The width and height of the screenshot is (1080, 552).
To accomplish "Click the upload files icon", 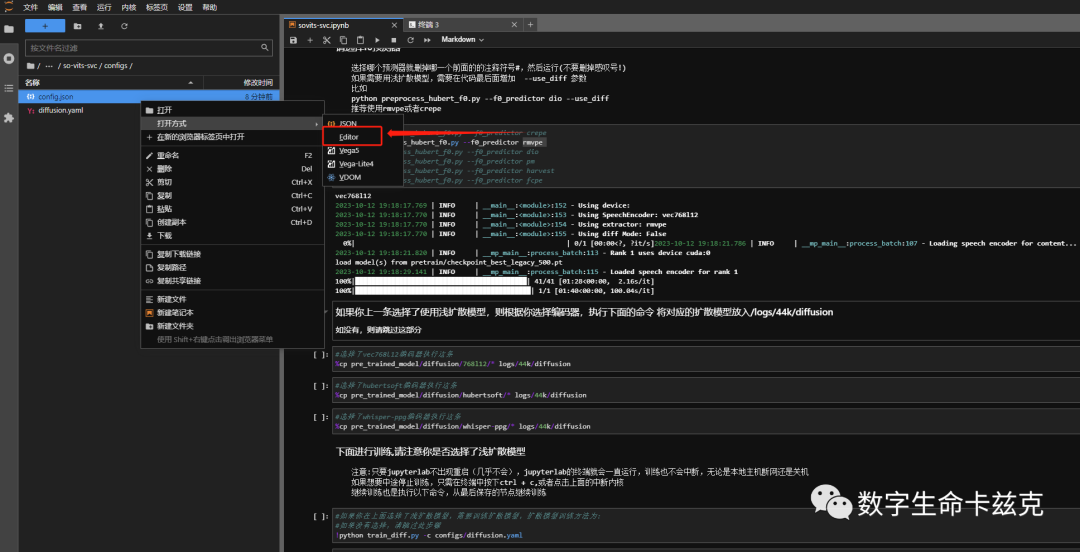I will click(101, 26).
